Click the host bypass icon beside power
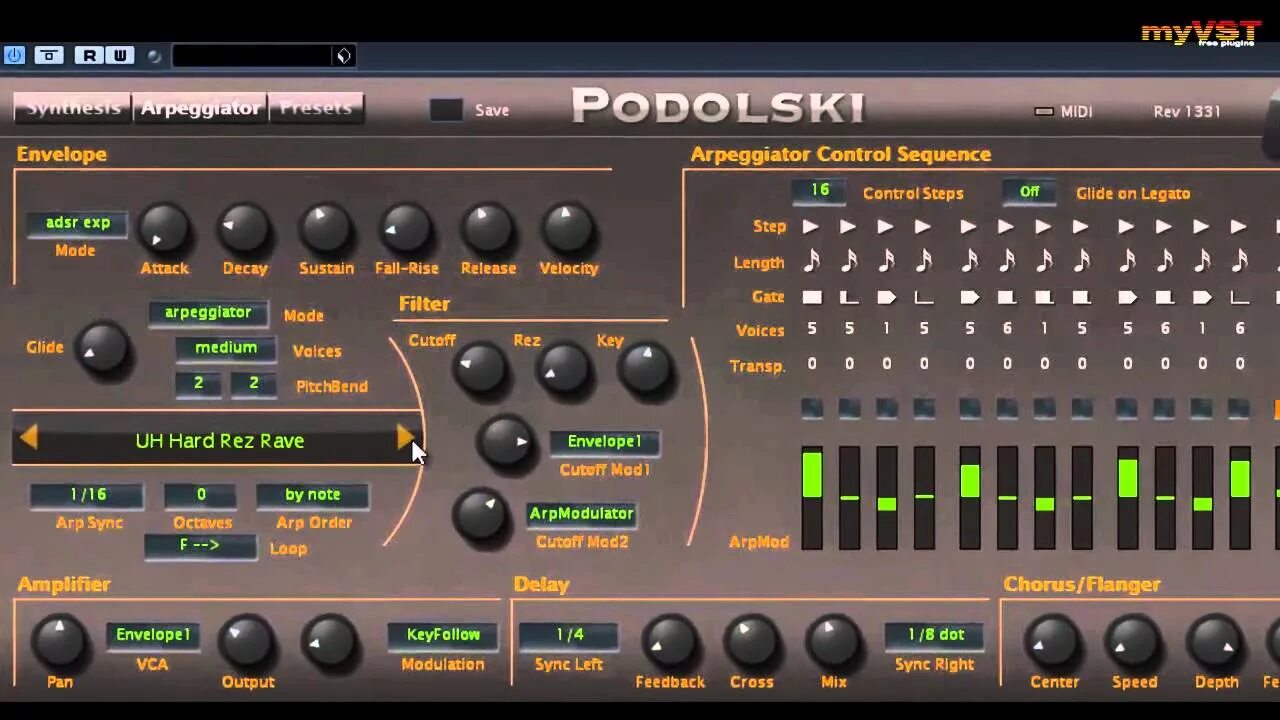 [x=48, y=56]
